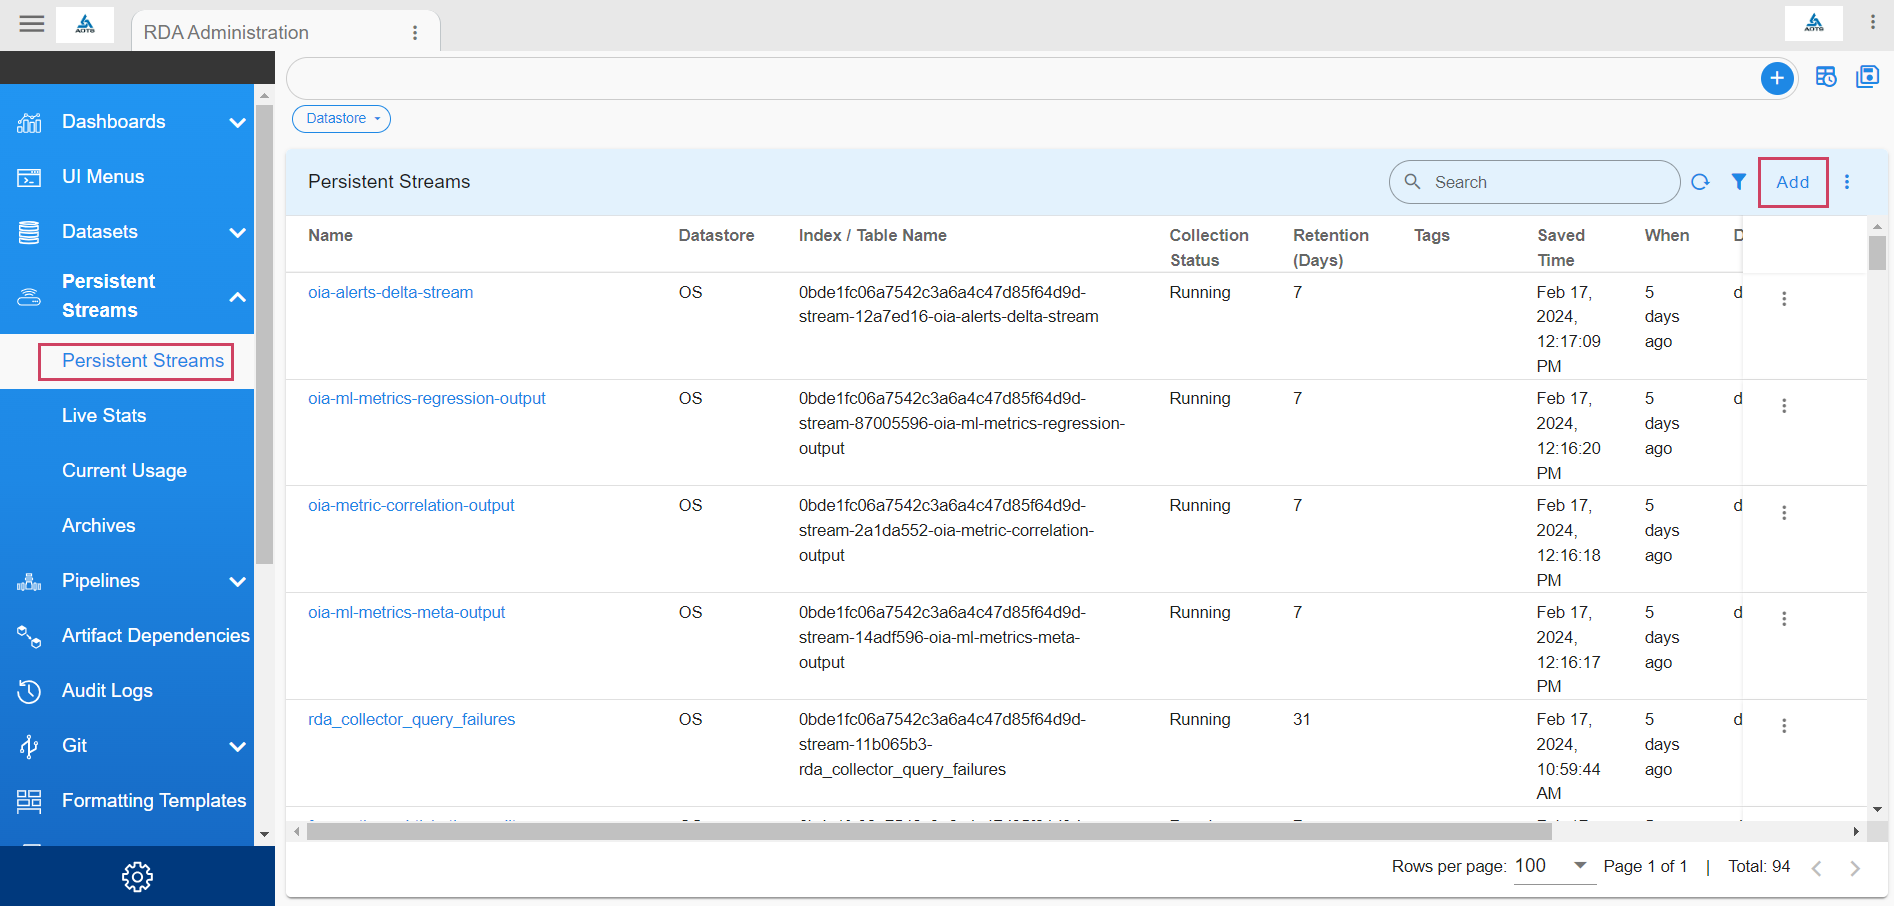1894x906 pixels.
Task: Click the save layout icon top right
Action: coord(1867,77)
